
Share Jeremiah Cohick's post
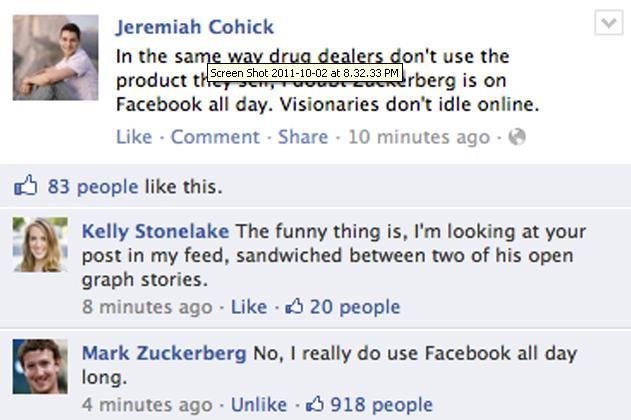303,137
